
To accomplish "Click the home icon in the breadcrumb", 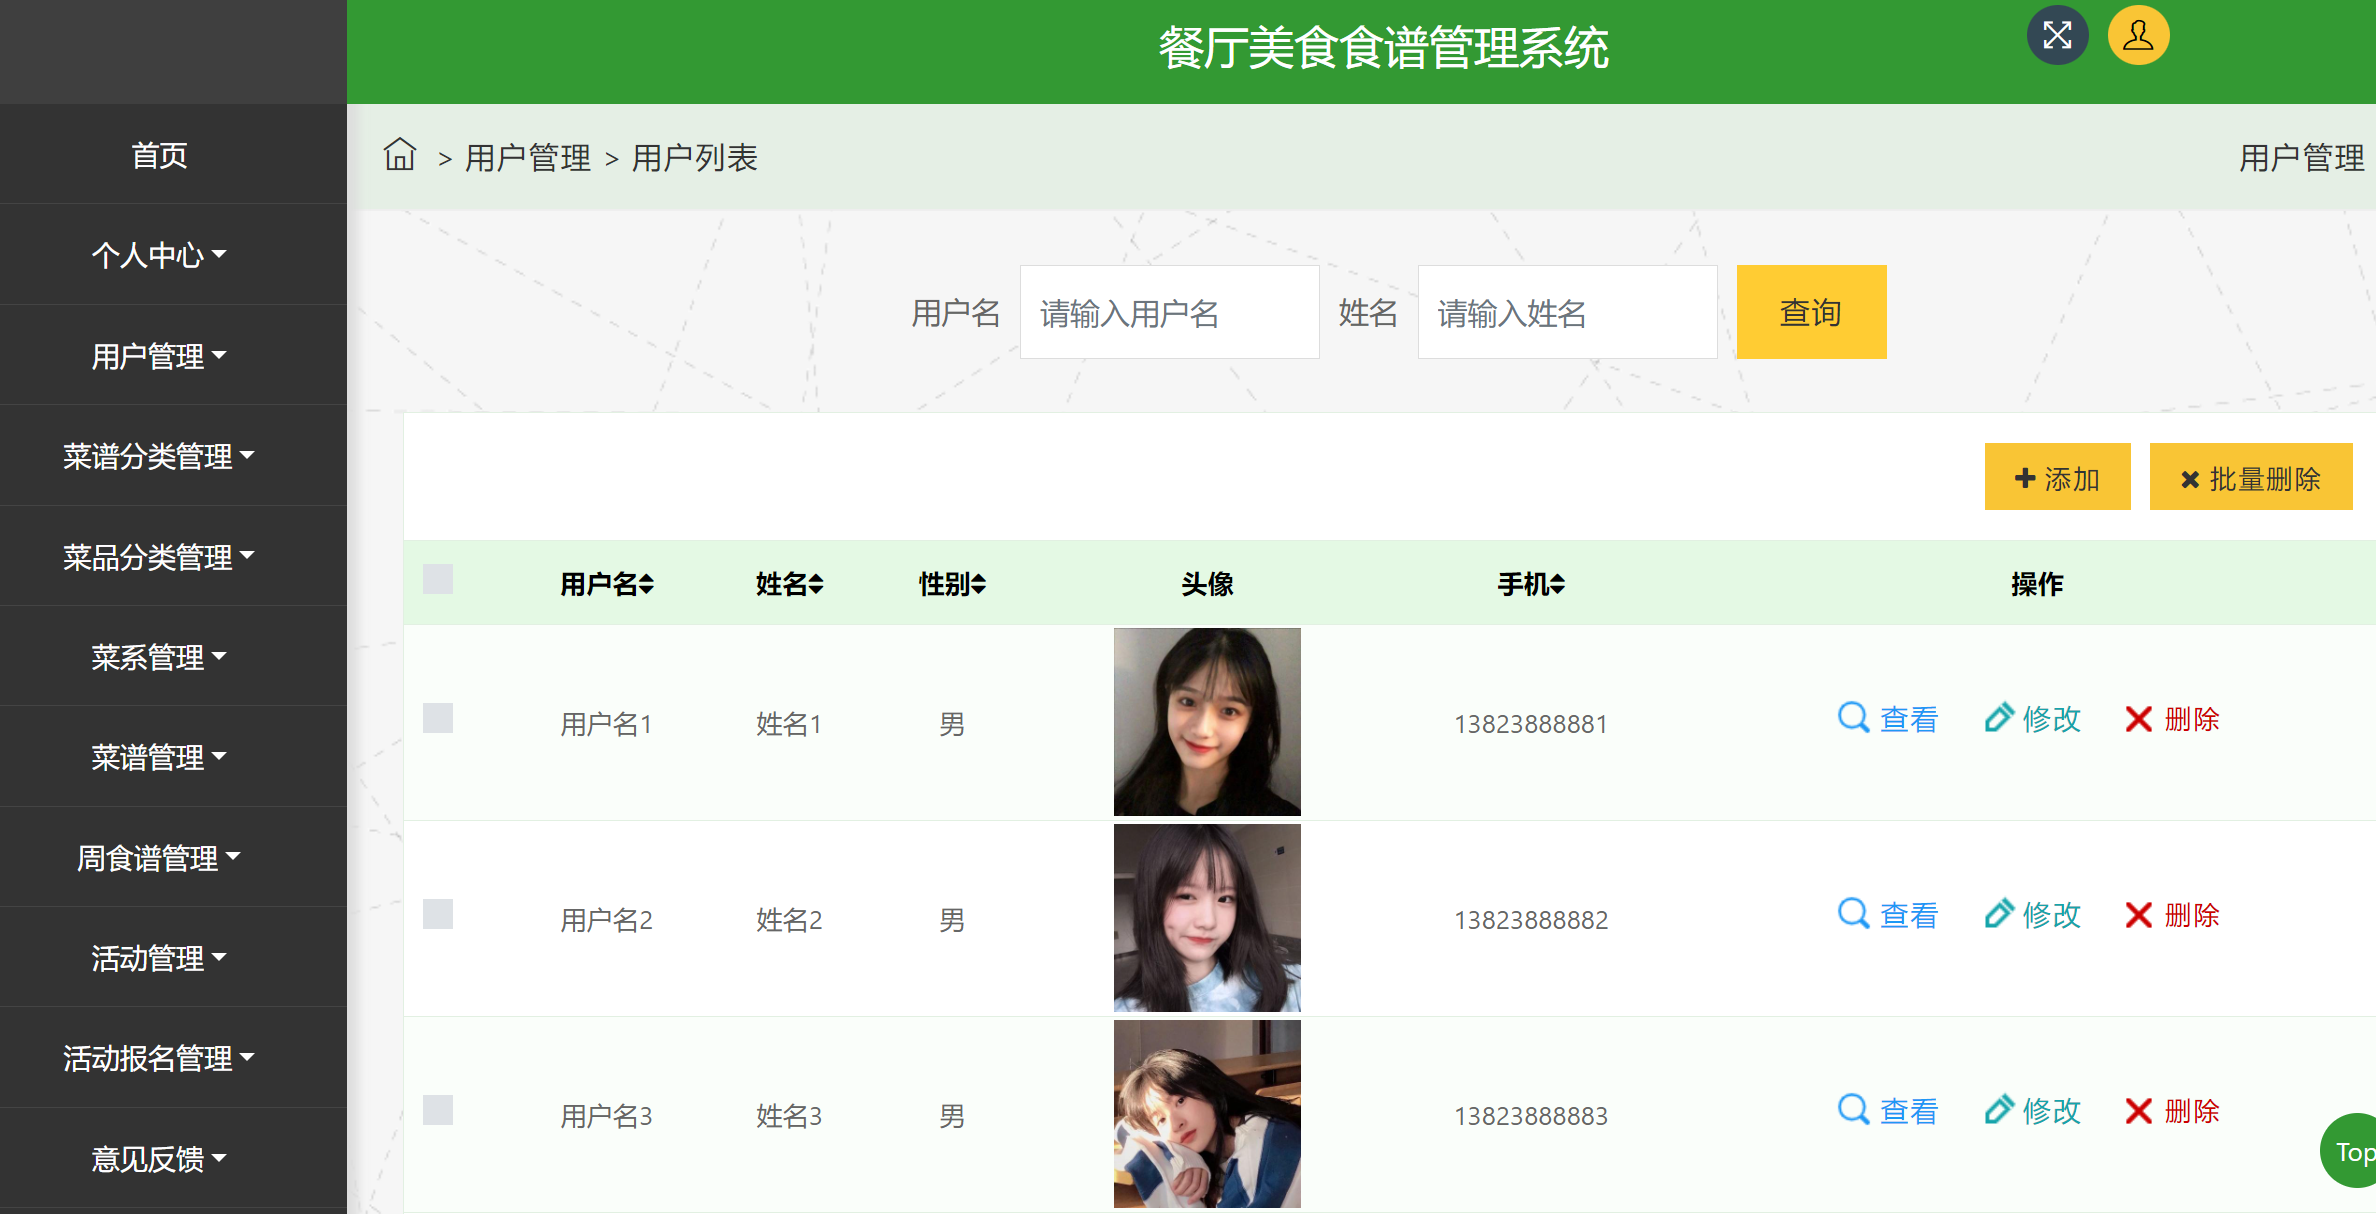I will (399, 156).
